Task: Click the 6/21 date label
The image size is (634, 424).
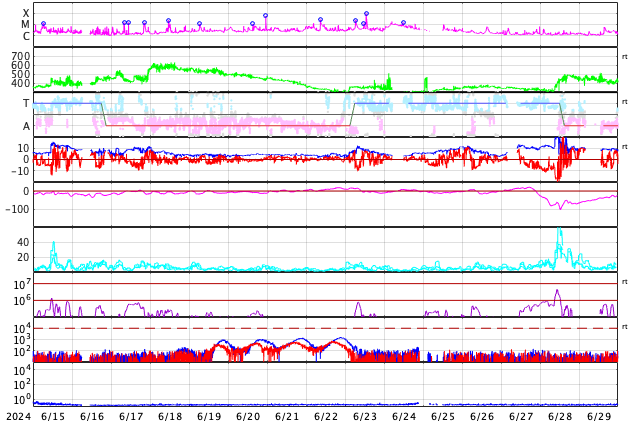Action: click(x=287, y=416)
